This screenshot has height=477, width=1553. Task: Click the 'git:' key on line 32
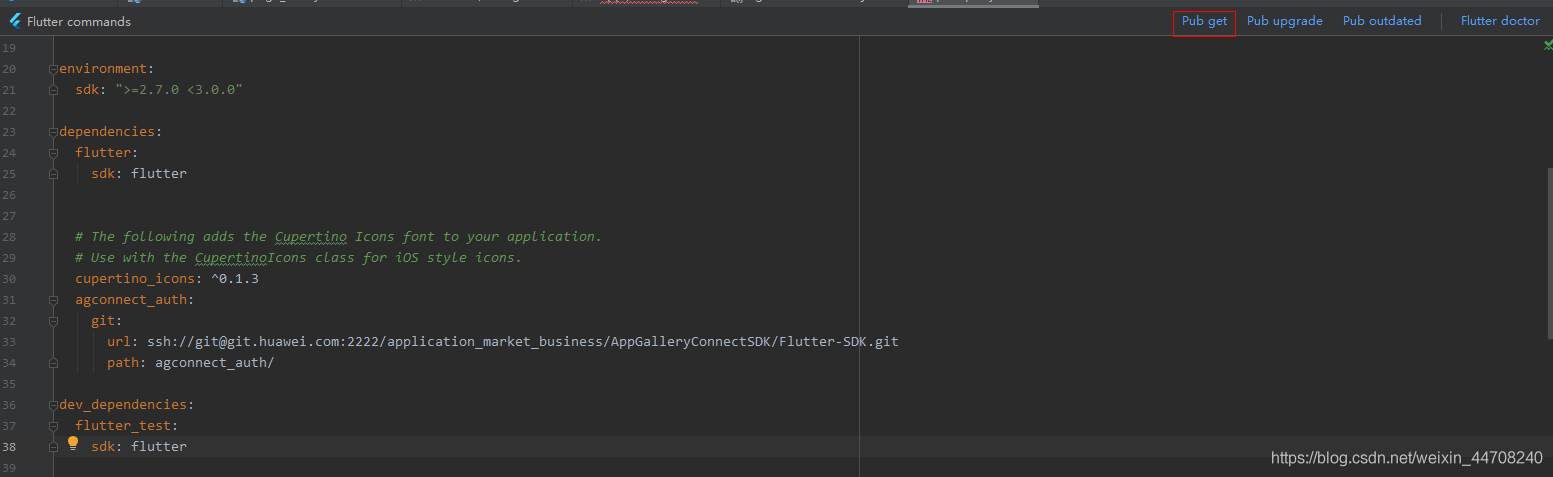(x=107, y=321)
